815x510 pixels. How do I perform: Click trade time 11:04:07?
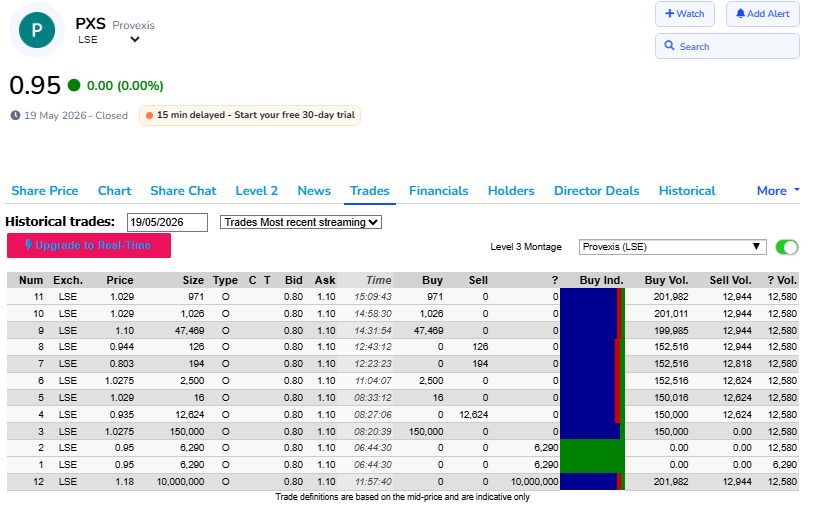click(x=373, y=381)
